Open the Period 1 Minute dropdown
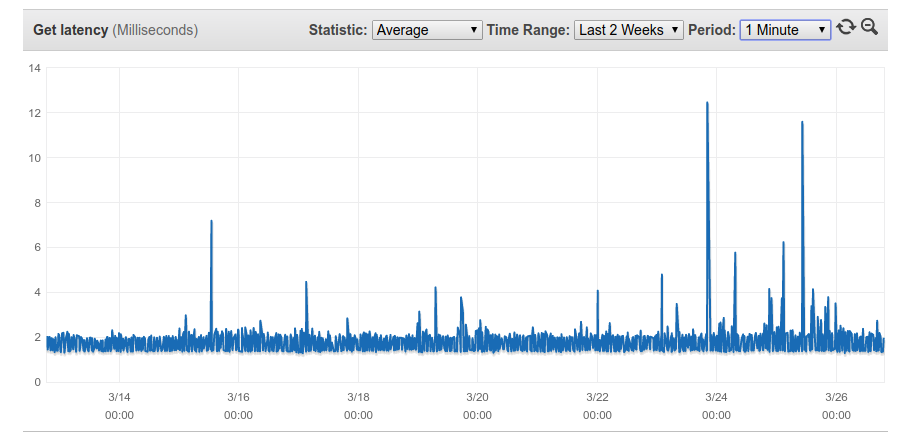Screen dimensions: 910x432 coord(785,30)
